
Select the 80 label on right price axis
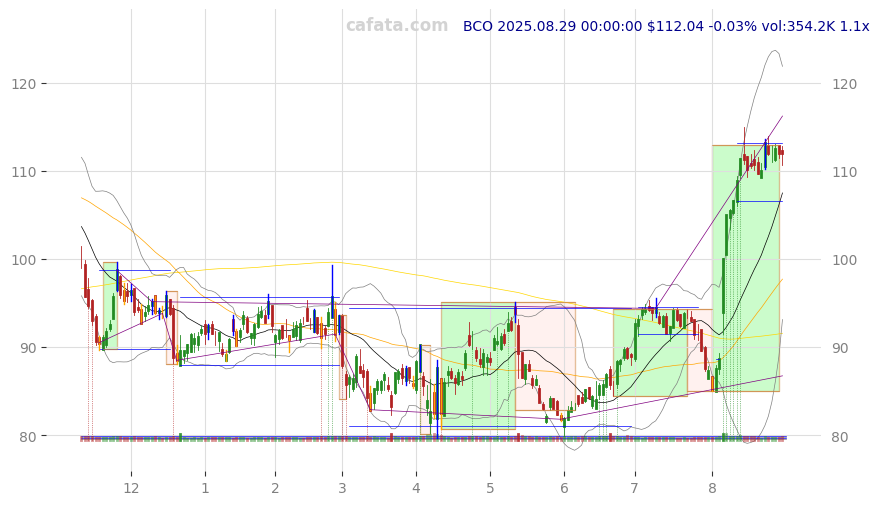point(841,436)
